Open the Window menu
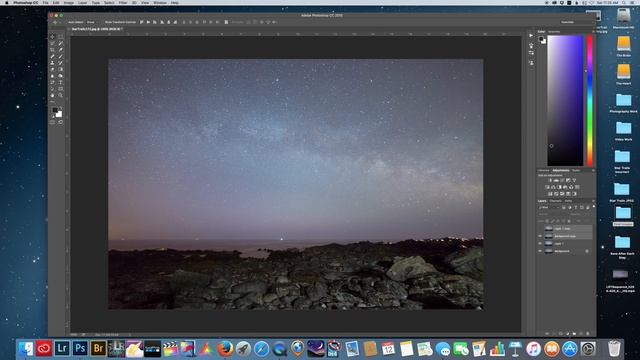 [x=160, y=2]
